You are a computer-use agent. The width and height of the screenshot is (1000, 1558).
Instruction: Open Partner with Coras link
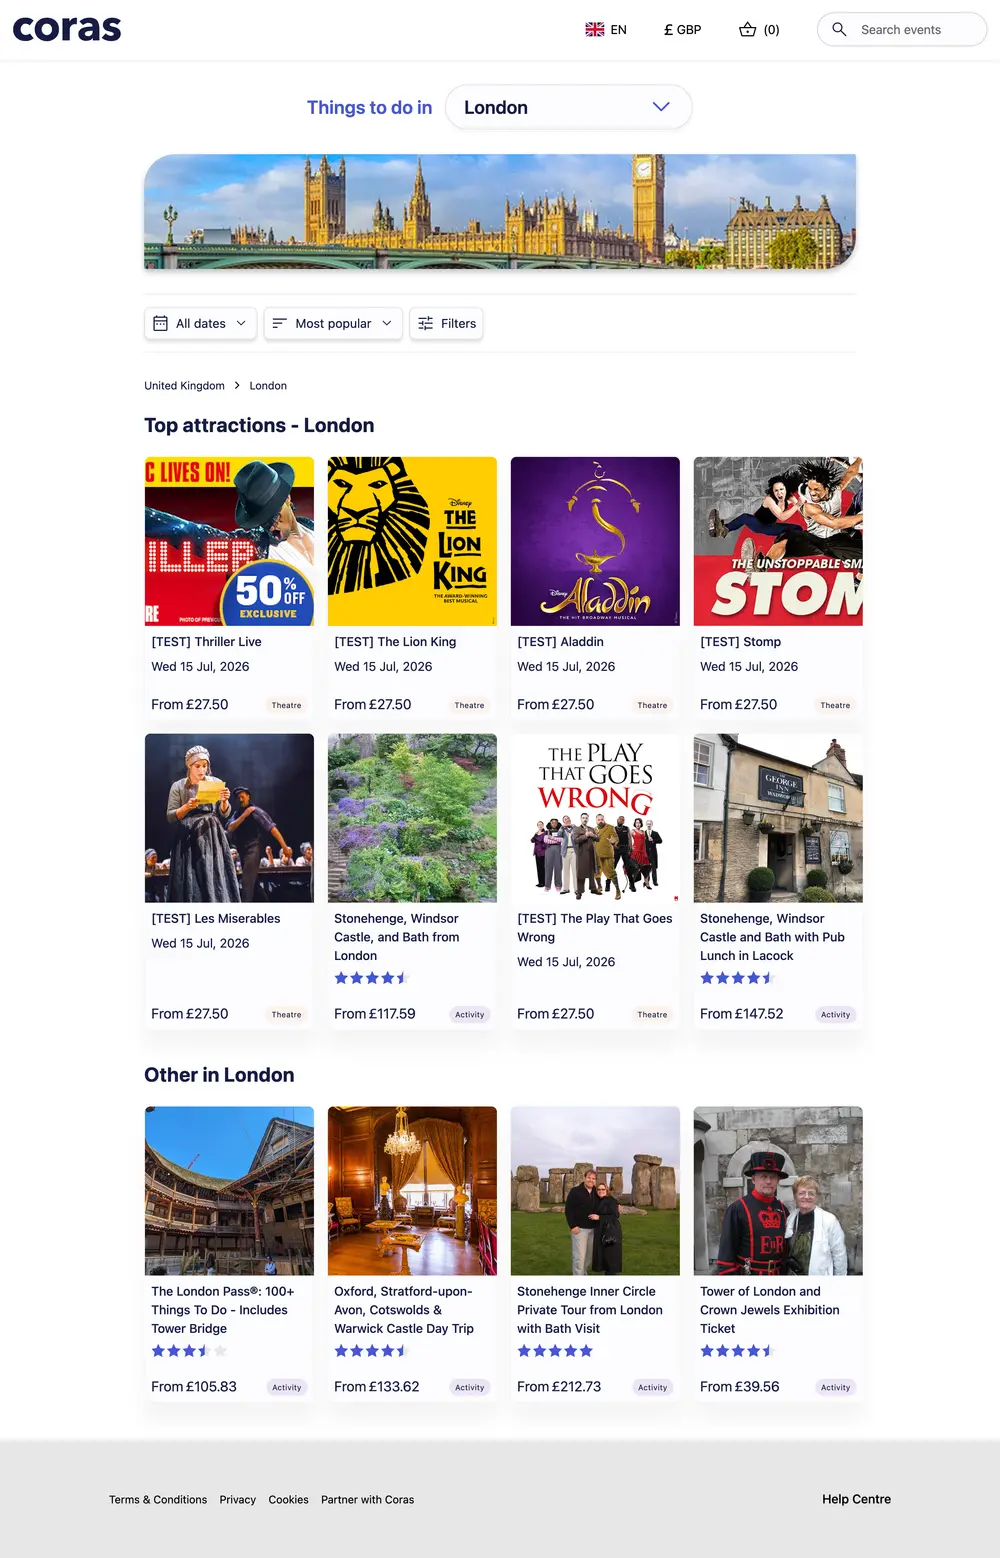click(367, 1500)
